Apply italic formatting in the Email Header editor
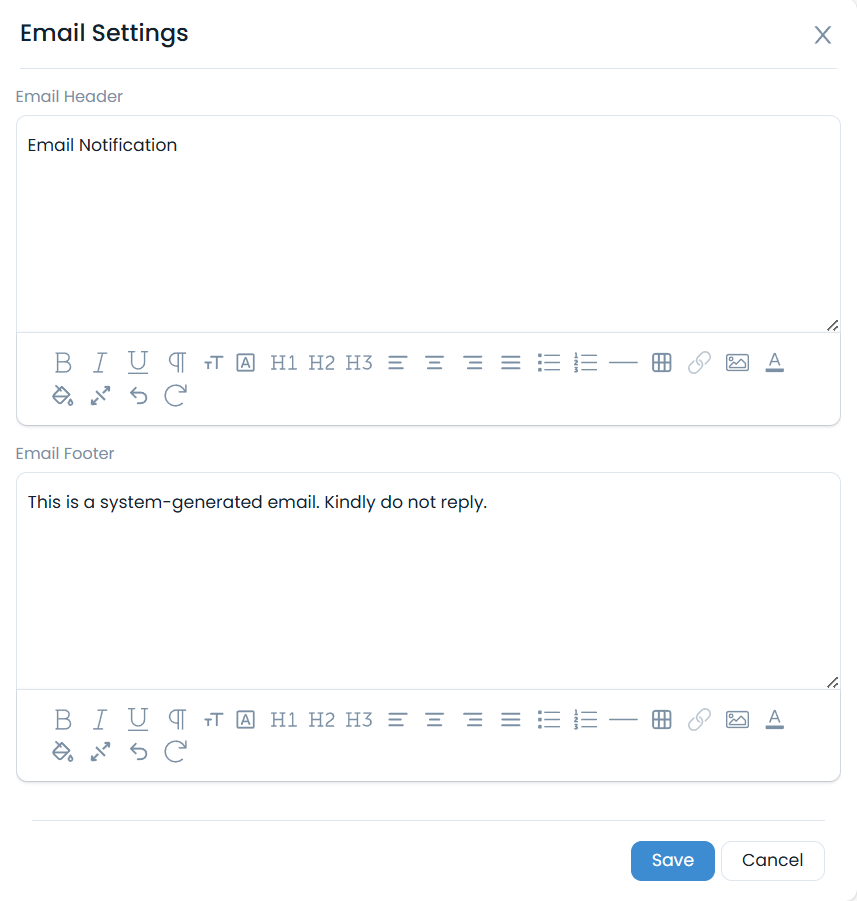 tap(100, 362)
